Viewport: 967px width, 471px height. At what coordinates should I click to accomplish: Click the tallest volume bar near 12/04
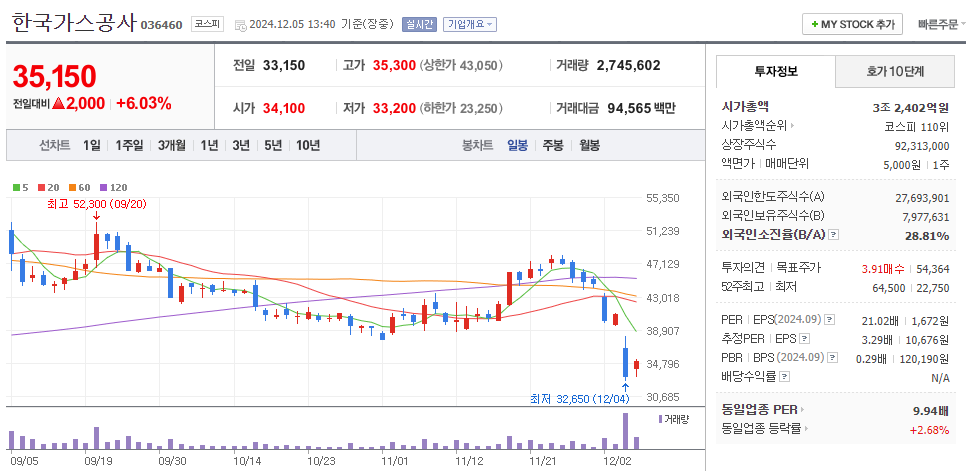click(x=625, y=431)
